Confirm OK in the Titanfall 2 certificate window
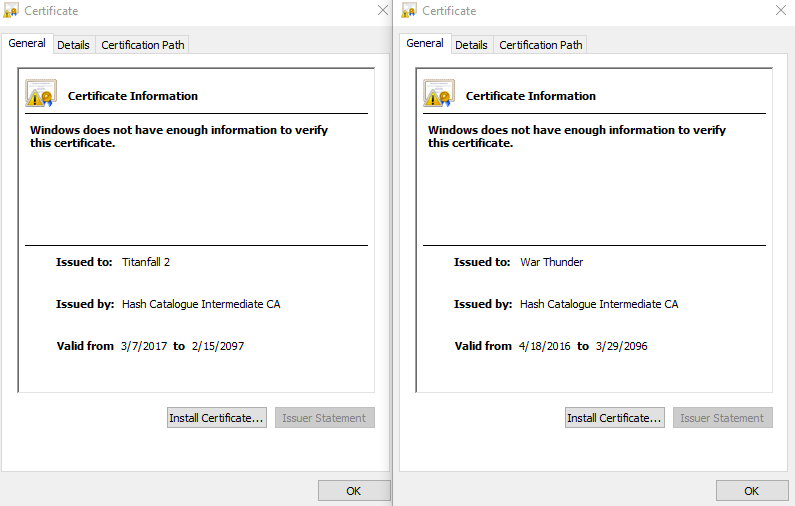 pyautogui.click(x=354, y=491)
